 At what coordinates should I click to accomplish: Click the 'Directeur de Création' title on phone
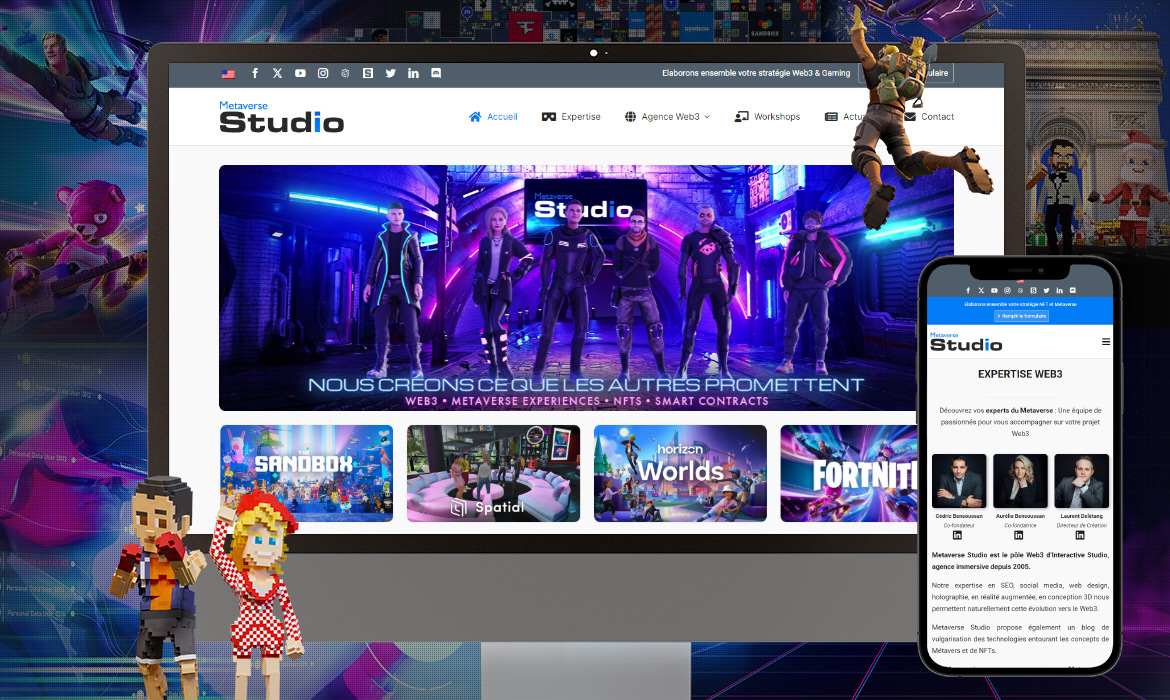point(1081,525)
